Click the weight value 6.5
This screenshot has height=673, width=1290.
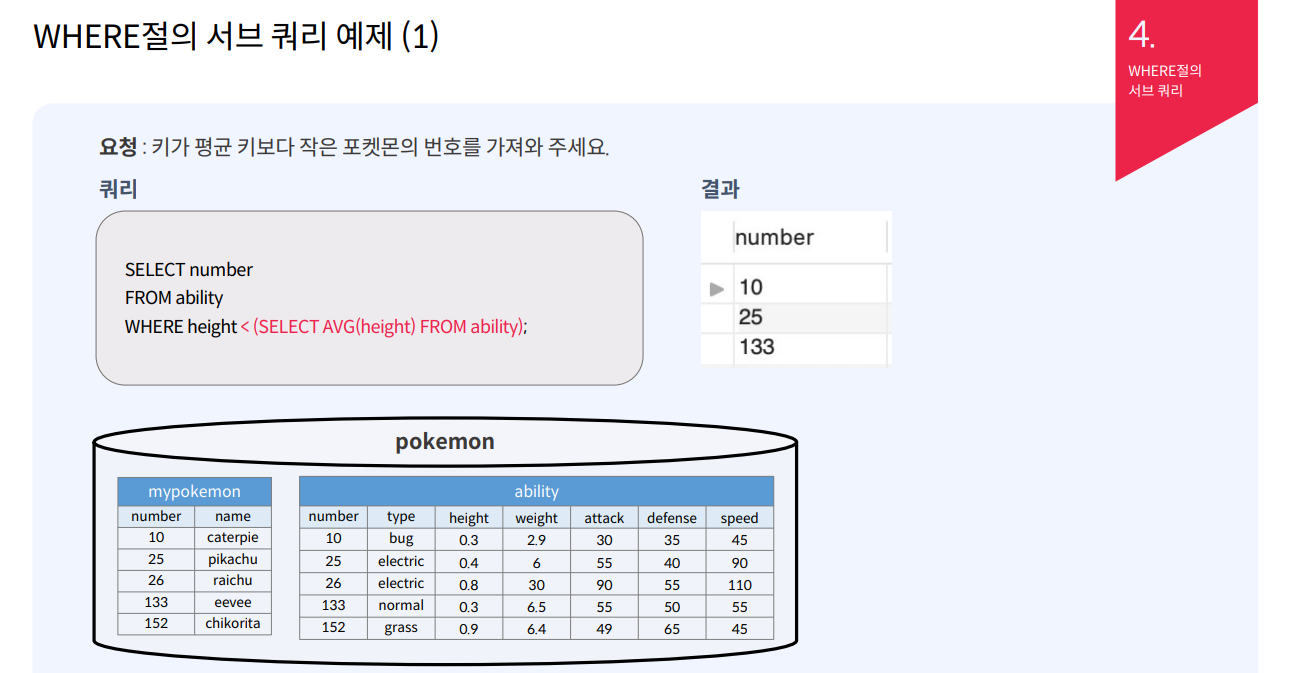coord(537,606)
